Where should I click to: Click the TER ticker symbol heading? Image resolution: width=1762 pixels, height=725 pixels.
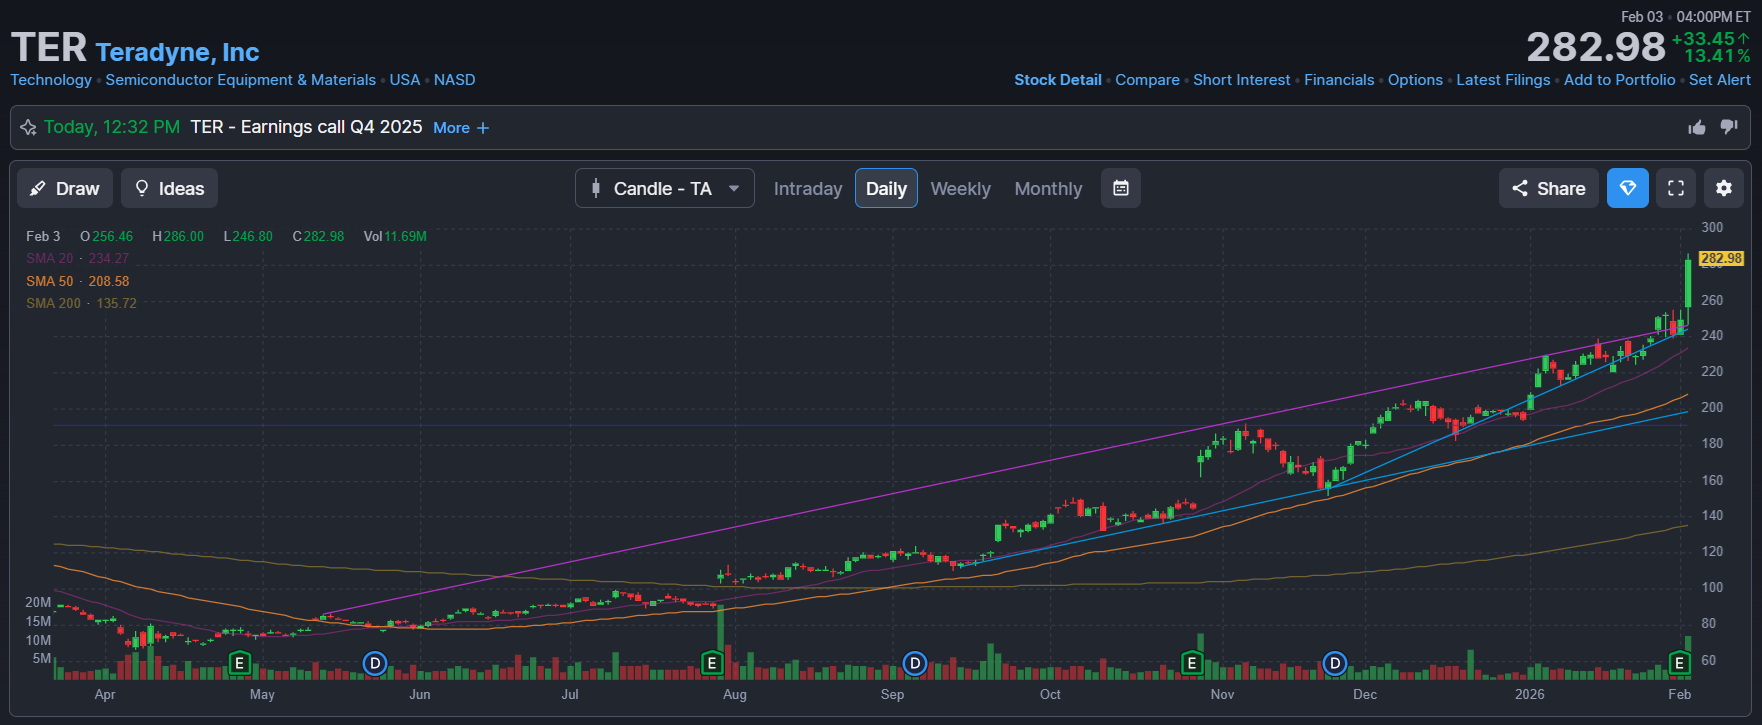tap(49, 48)
